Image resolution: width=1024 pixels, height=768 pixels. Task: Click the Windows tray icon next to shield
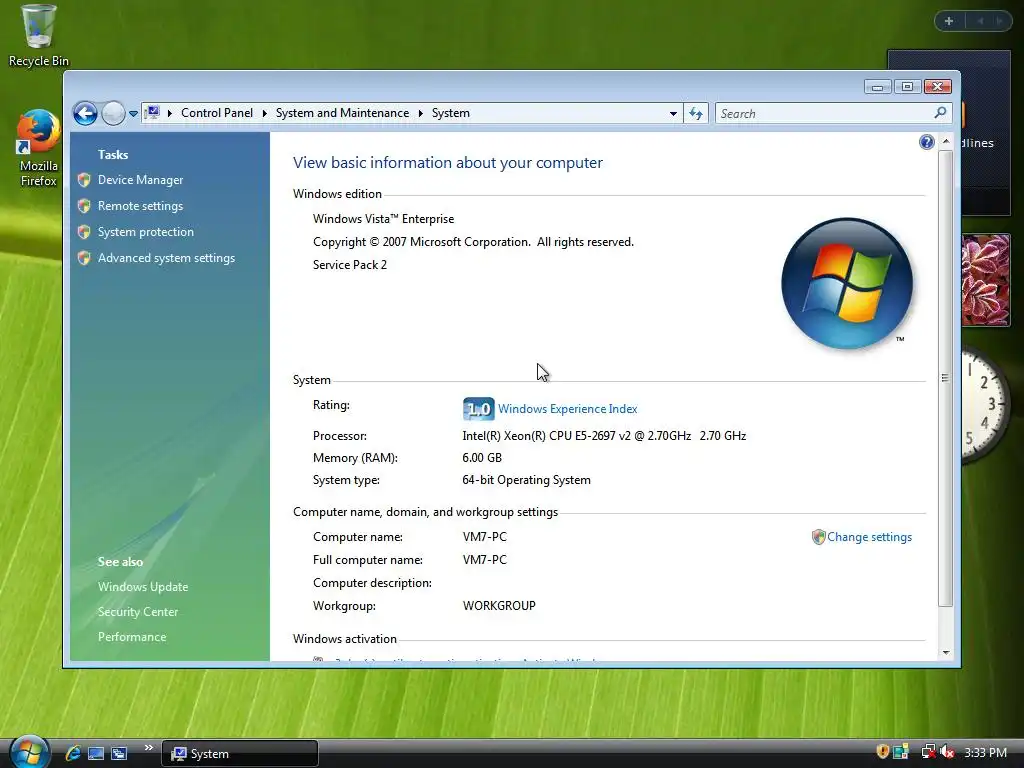click(x=901, y=752)
